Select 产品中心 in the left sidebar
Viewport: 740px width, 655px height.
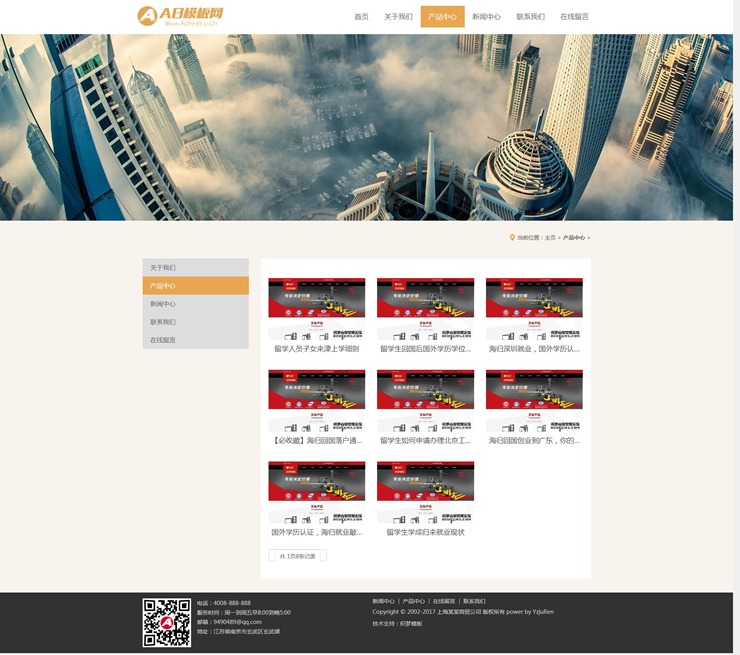pos(195,286)
